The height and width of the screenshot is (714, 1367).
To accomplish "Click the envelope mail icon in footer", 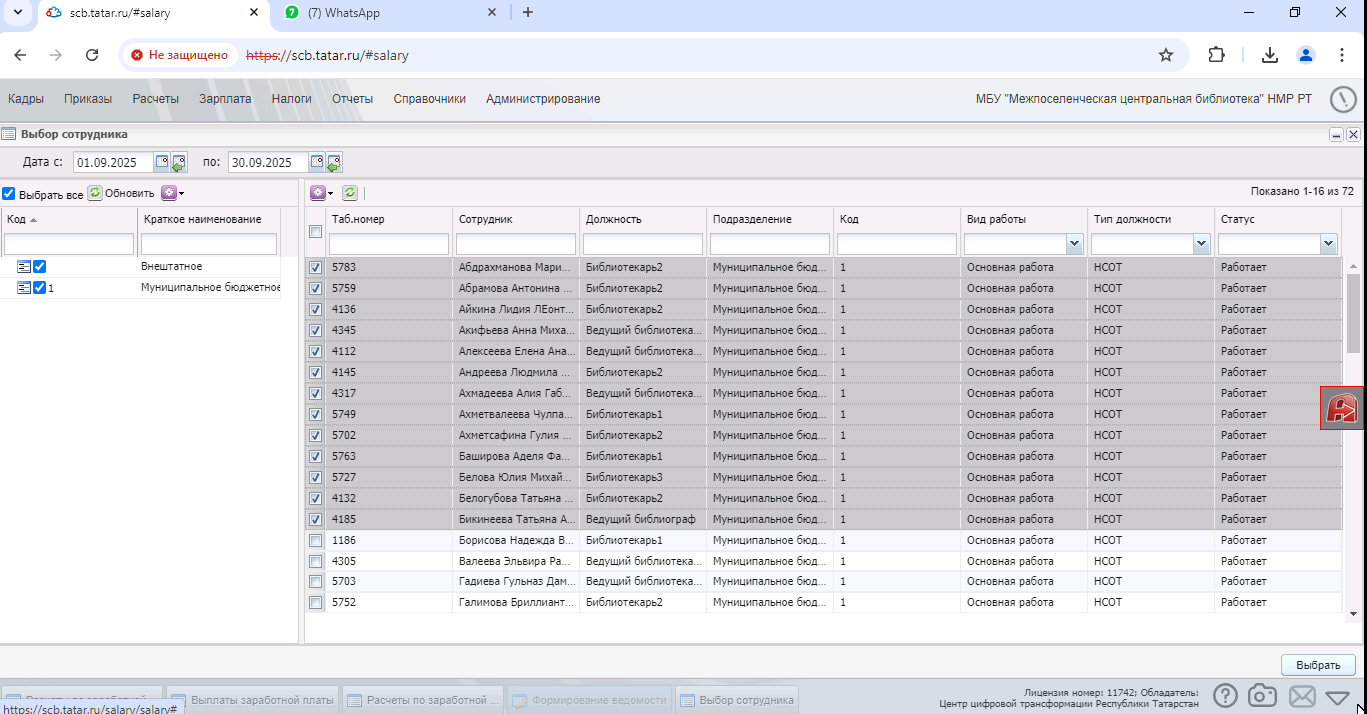I will 1301,695.
